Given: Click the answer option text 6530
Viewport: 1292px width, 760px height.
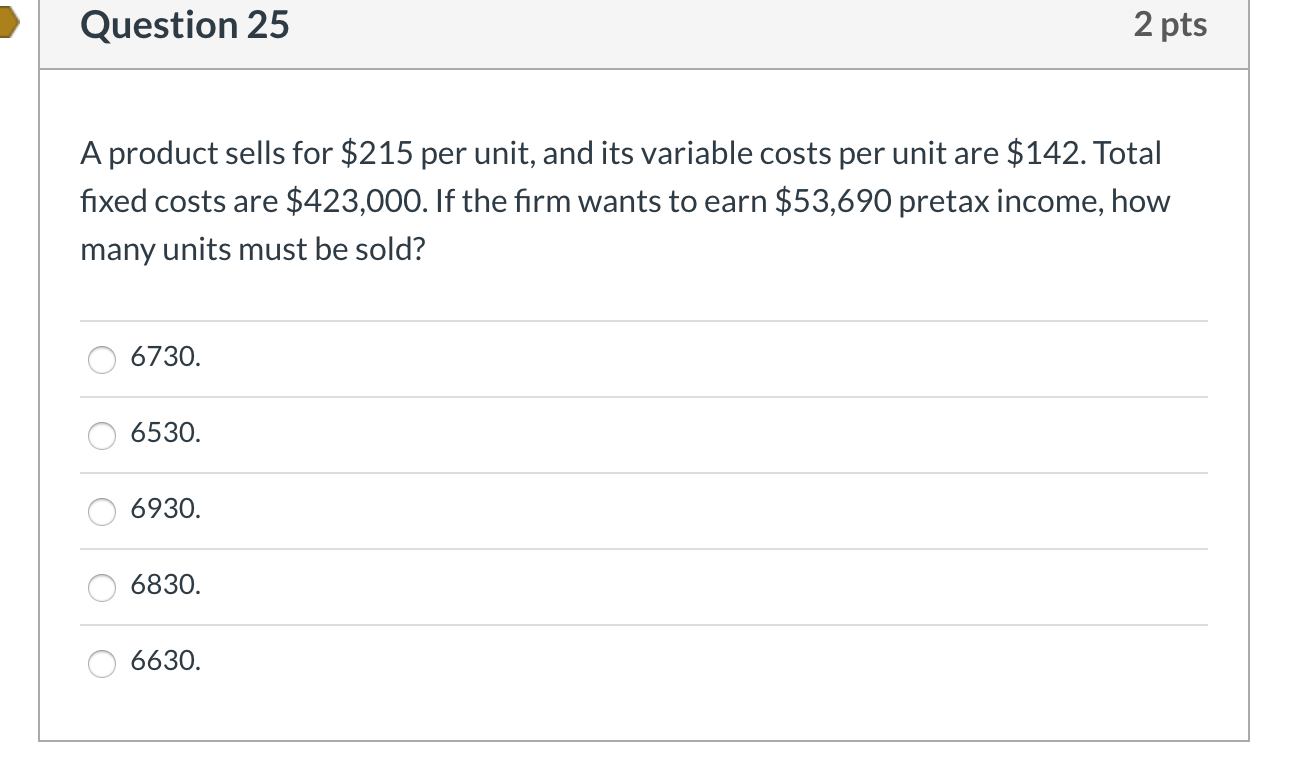Looking at the screenshot, I should pos(165,434).
